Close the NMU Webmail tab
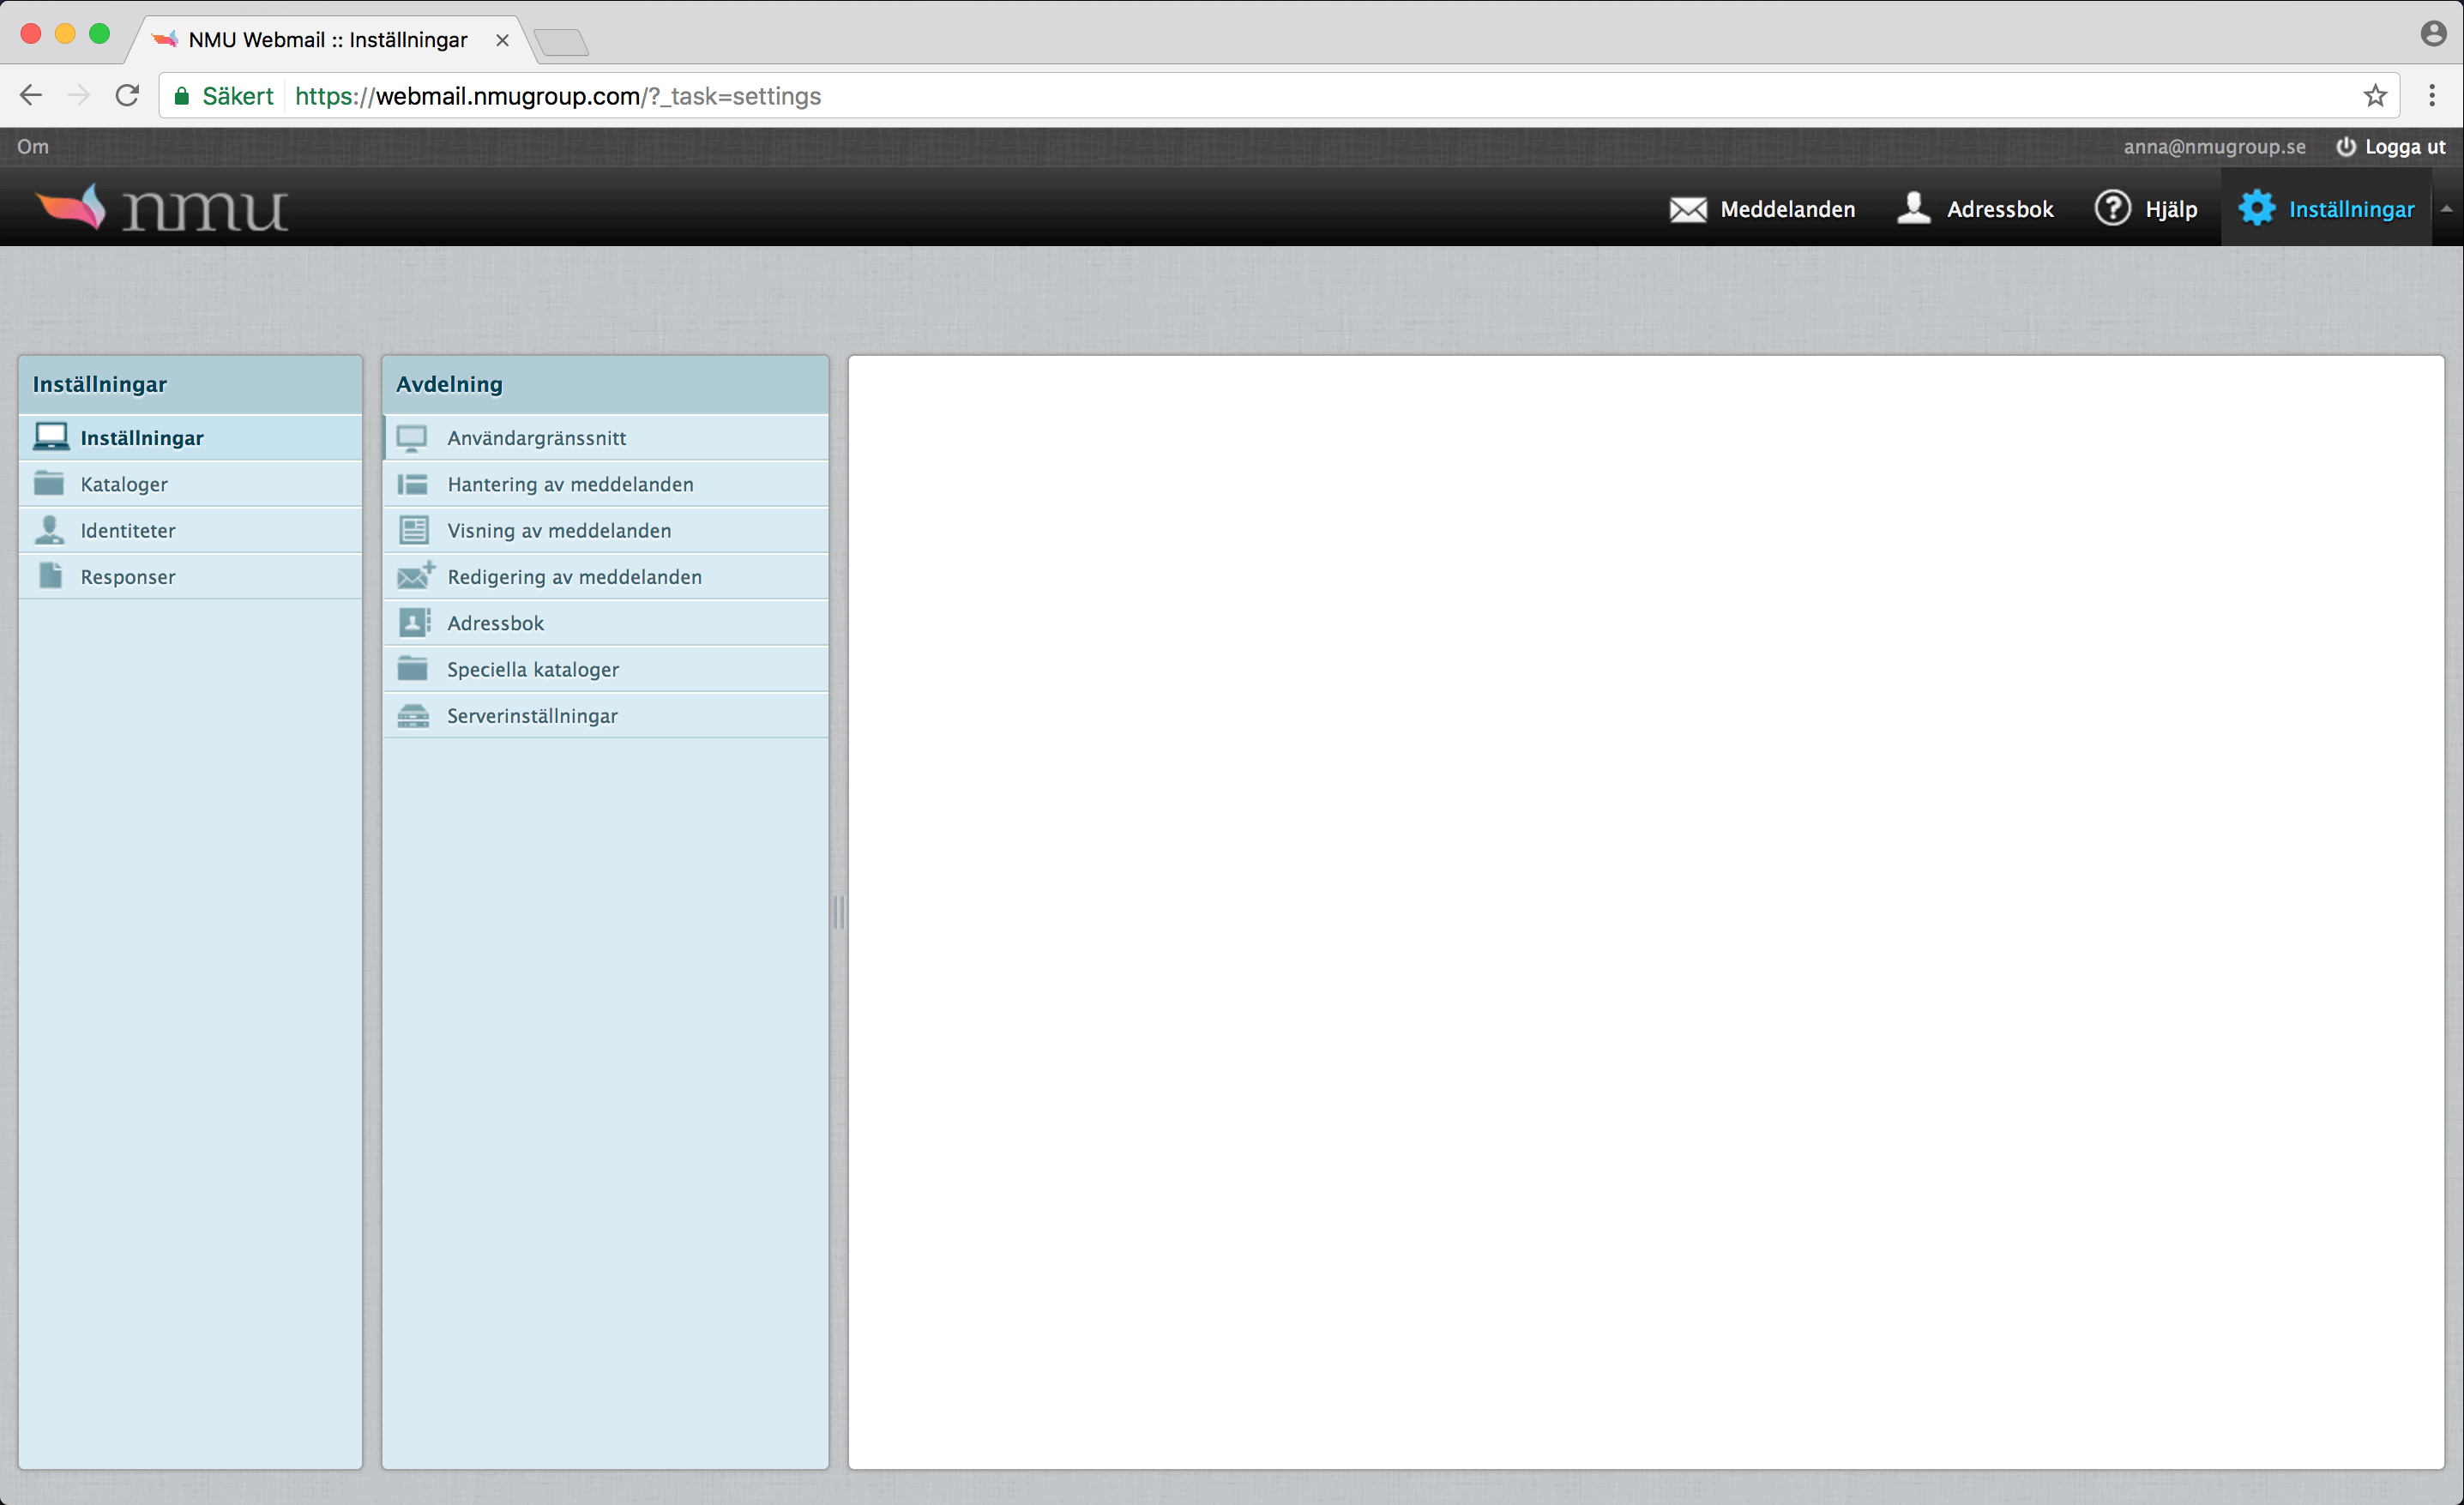Screen dimensions: 2464x1505 coord(502,40)
